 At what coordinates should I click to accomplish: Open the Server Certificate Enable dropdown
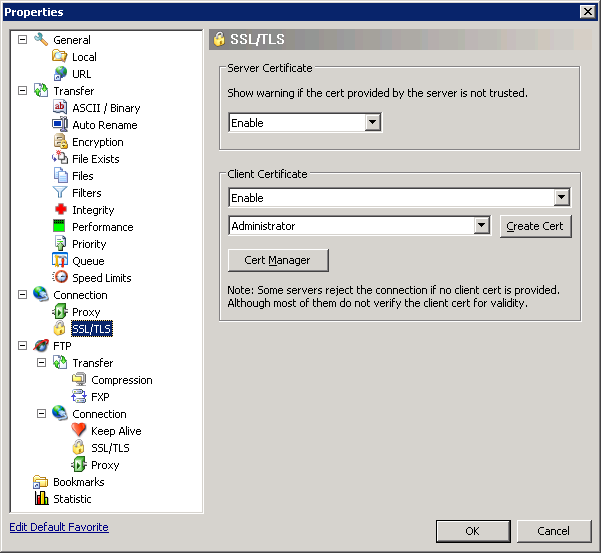coord(373,123)
